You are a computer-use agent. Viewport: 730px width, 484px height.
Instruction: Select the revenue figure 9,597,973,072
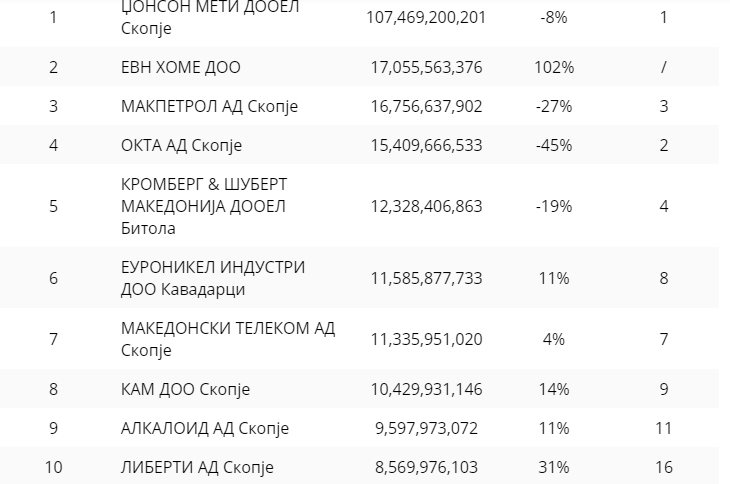(x=426, y=428)
